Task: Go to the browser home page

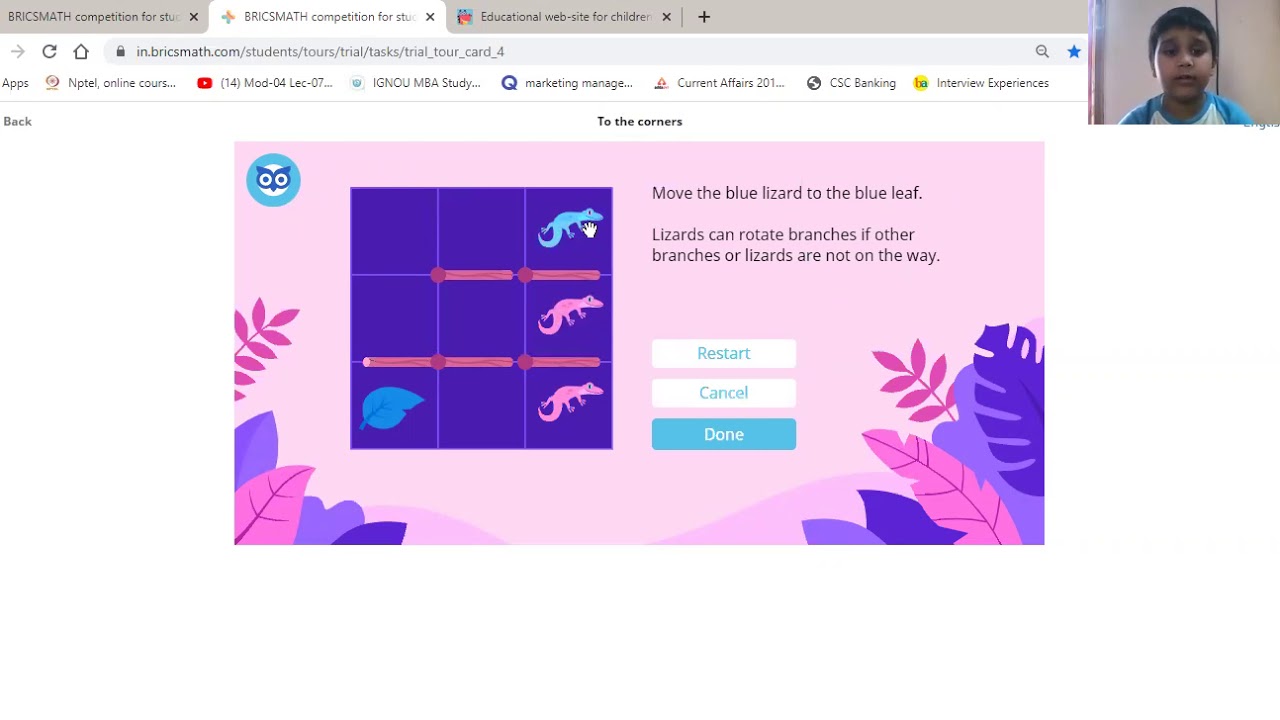Action: pos(81,51)
